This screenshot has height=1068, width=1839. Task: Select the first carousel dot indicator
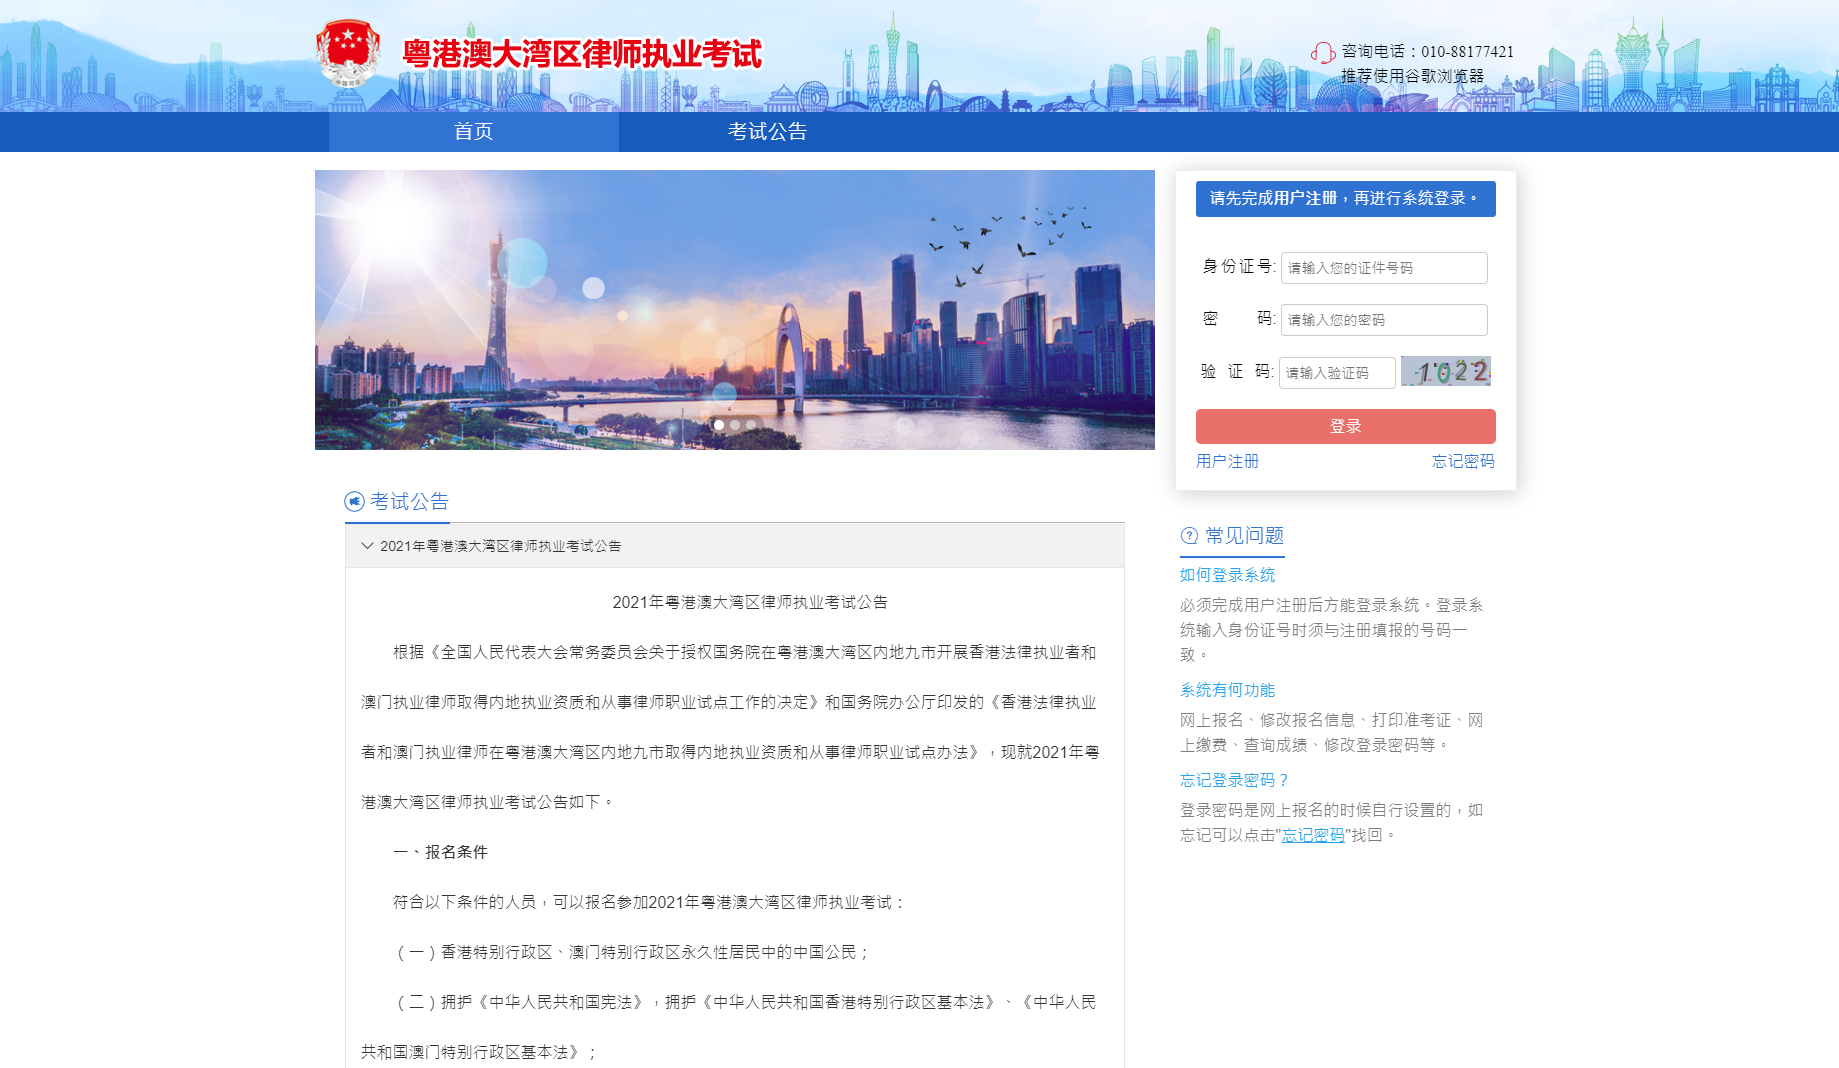tap(719, 425)
